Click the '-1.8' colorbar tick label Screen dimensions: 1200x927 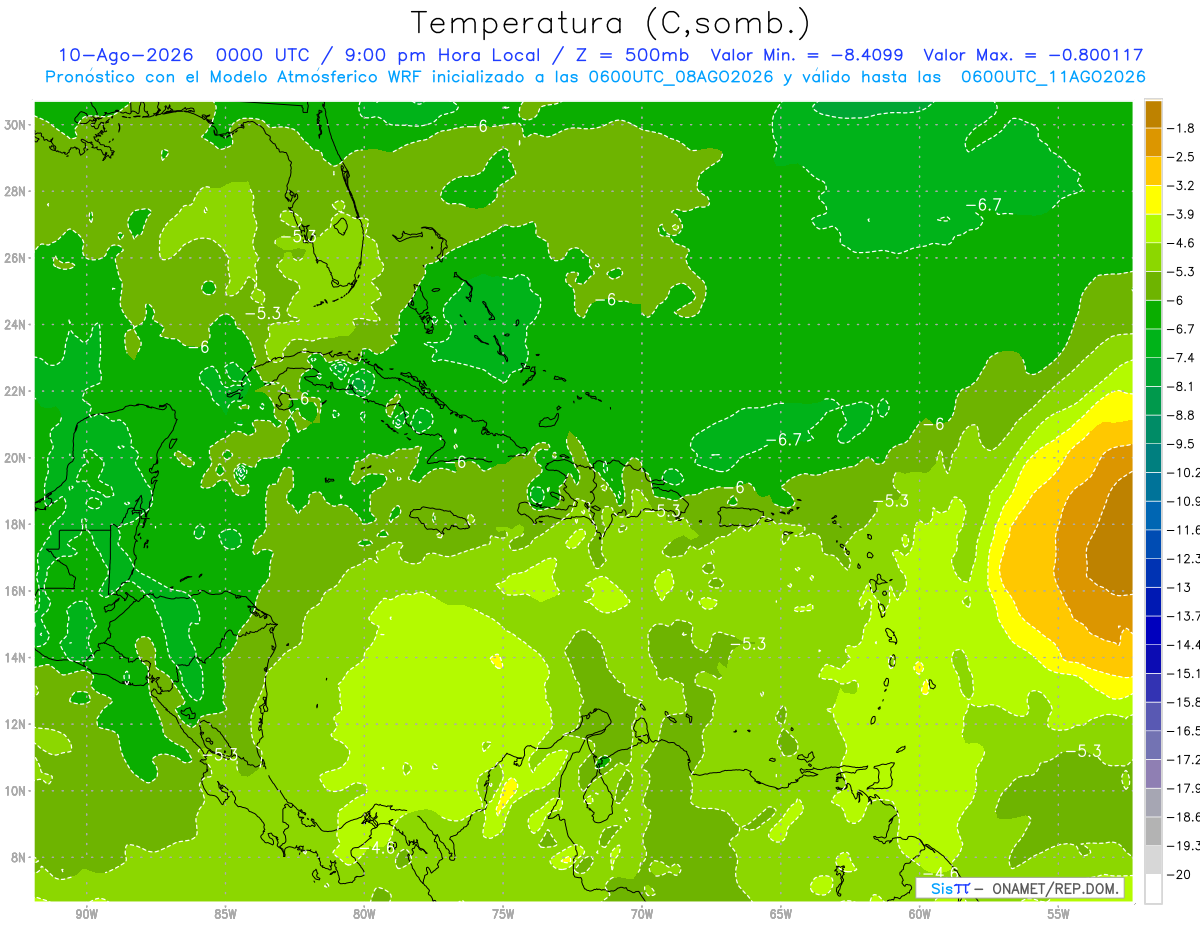click(1182, 128)
